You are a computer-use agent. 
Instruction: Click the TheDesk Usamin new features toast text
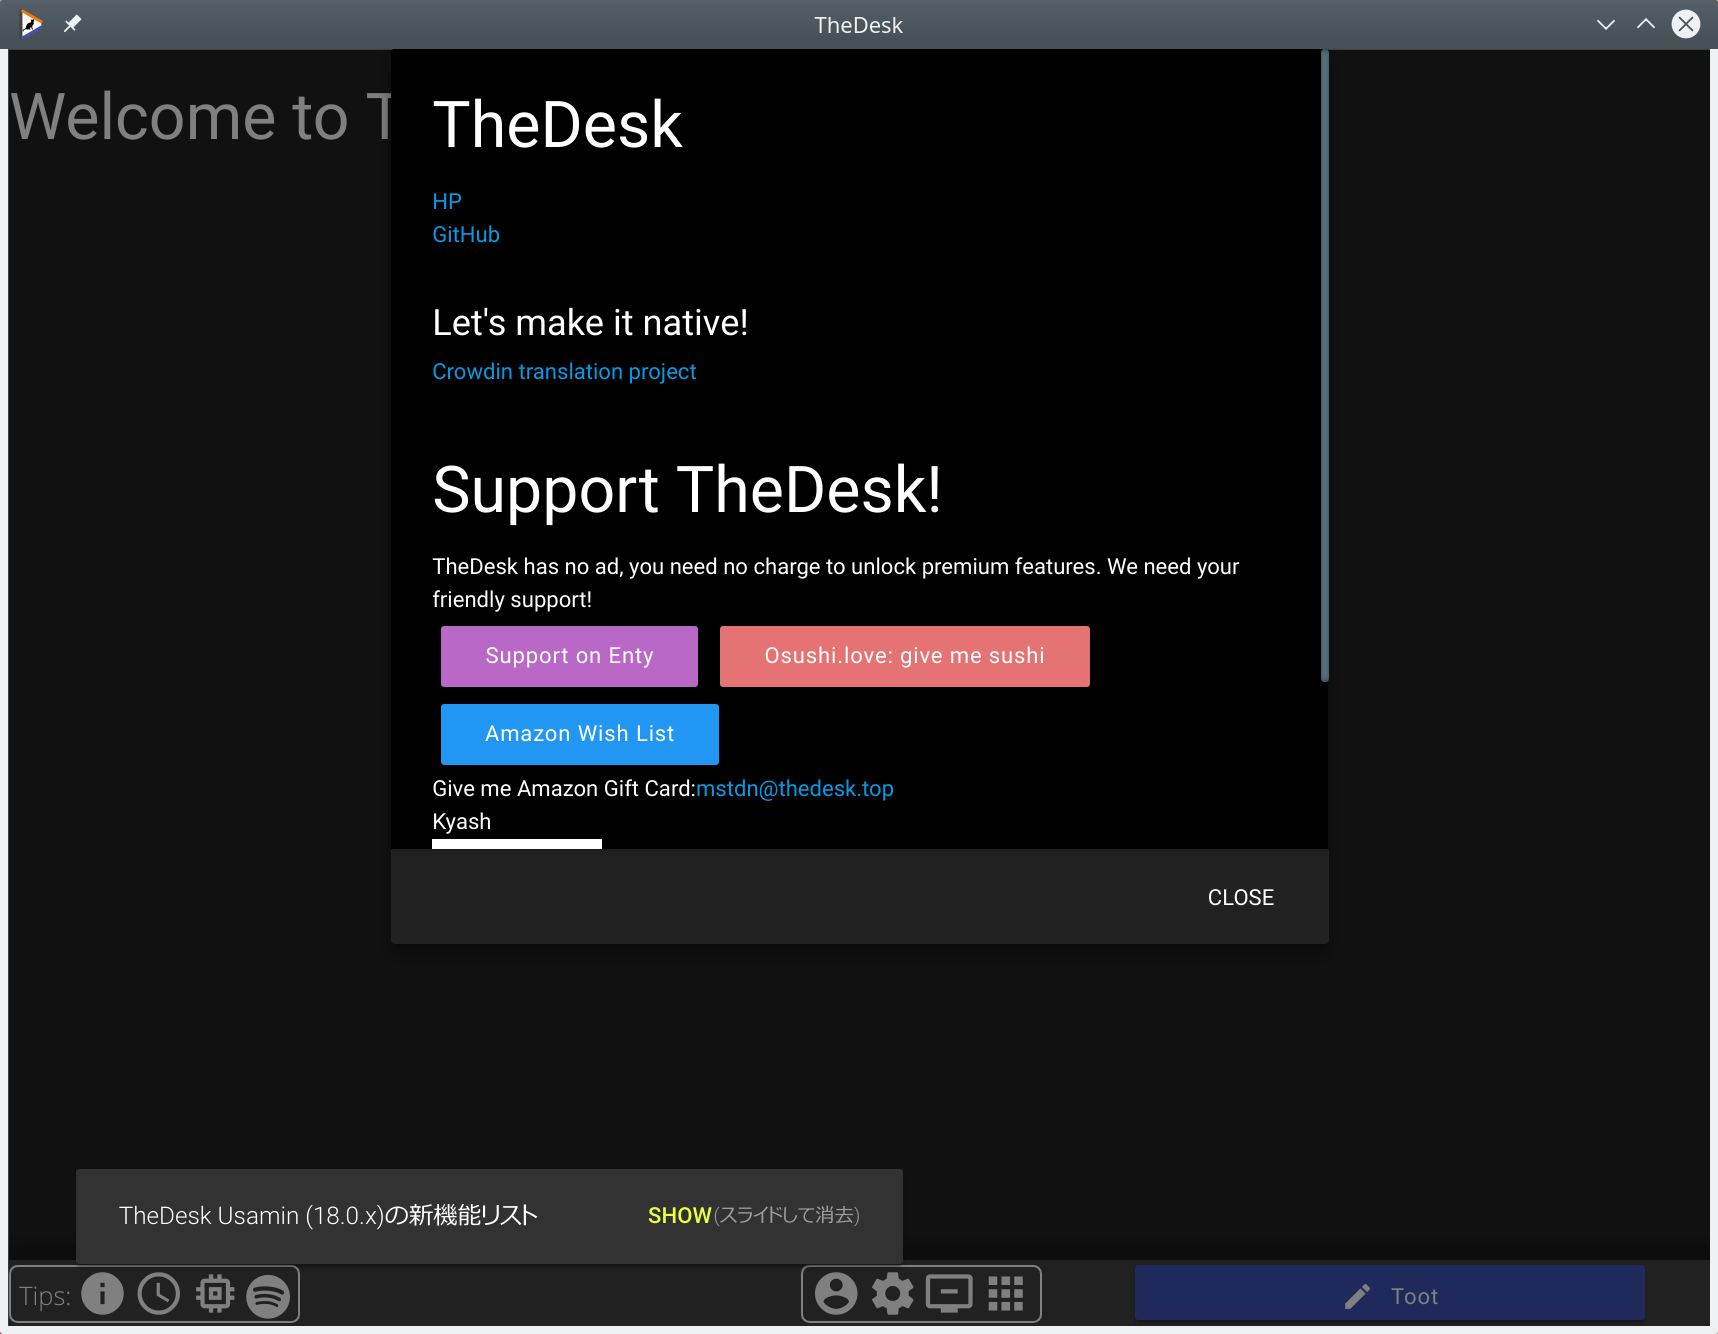tap(328, 1216)
